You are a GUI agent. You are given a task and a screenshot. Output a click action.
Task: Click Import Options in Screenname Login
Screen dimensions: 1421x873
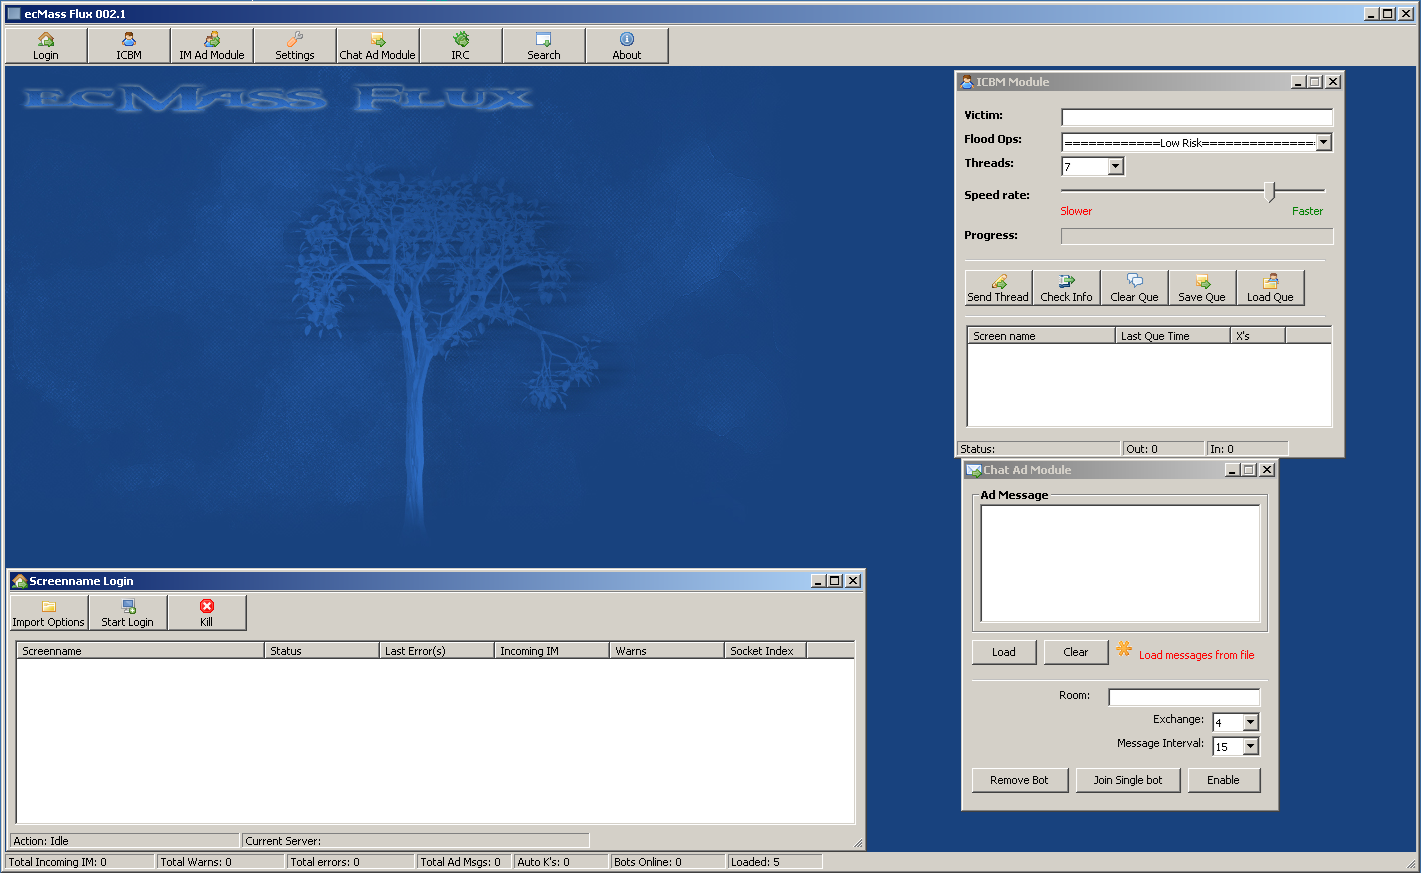pyautogui.click(x=49, y=613)
